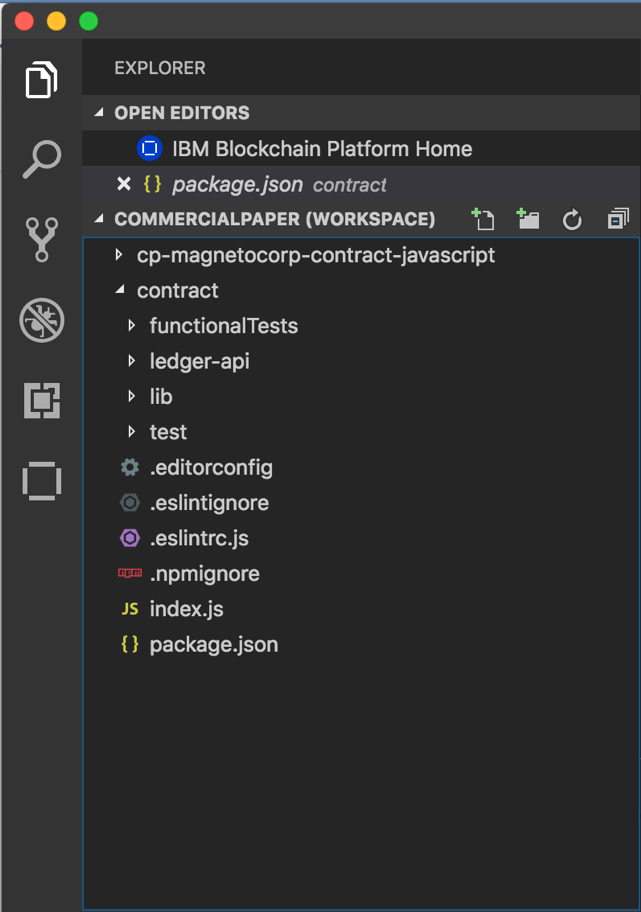The width and height of the screenshot is (641, 912).
Task: Expand the cp-magnetocorp-contract-javascript folder arrow
Action: click(x=119, y=255)
